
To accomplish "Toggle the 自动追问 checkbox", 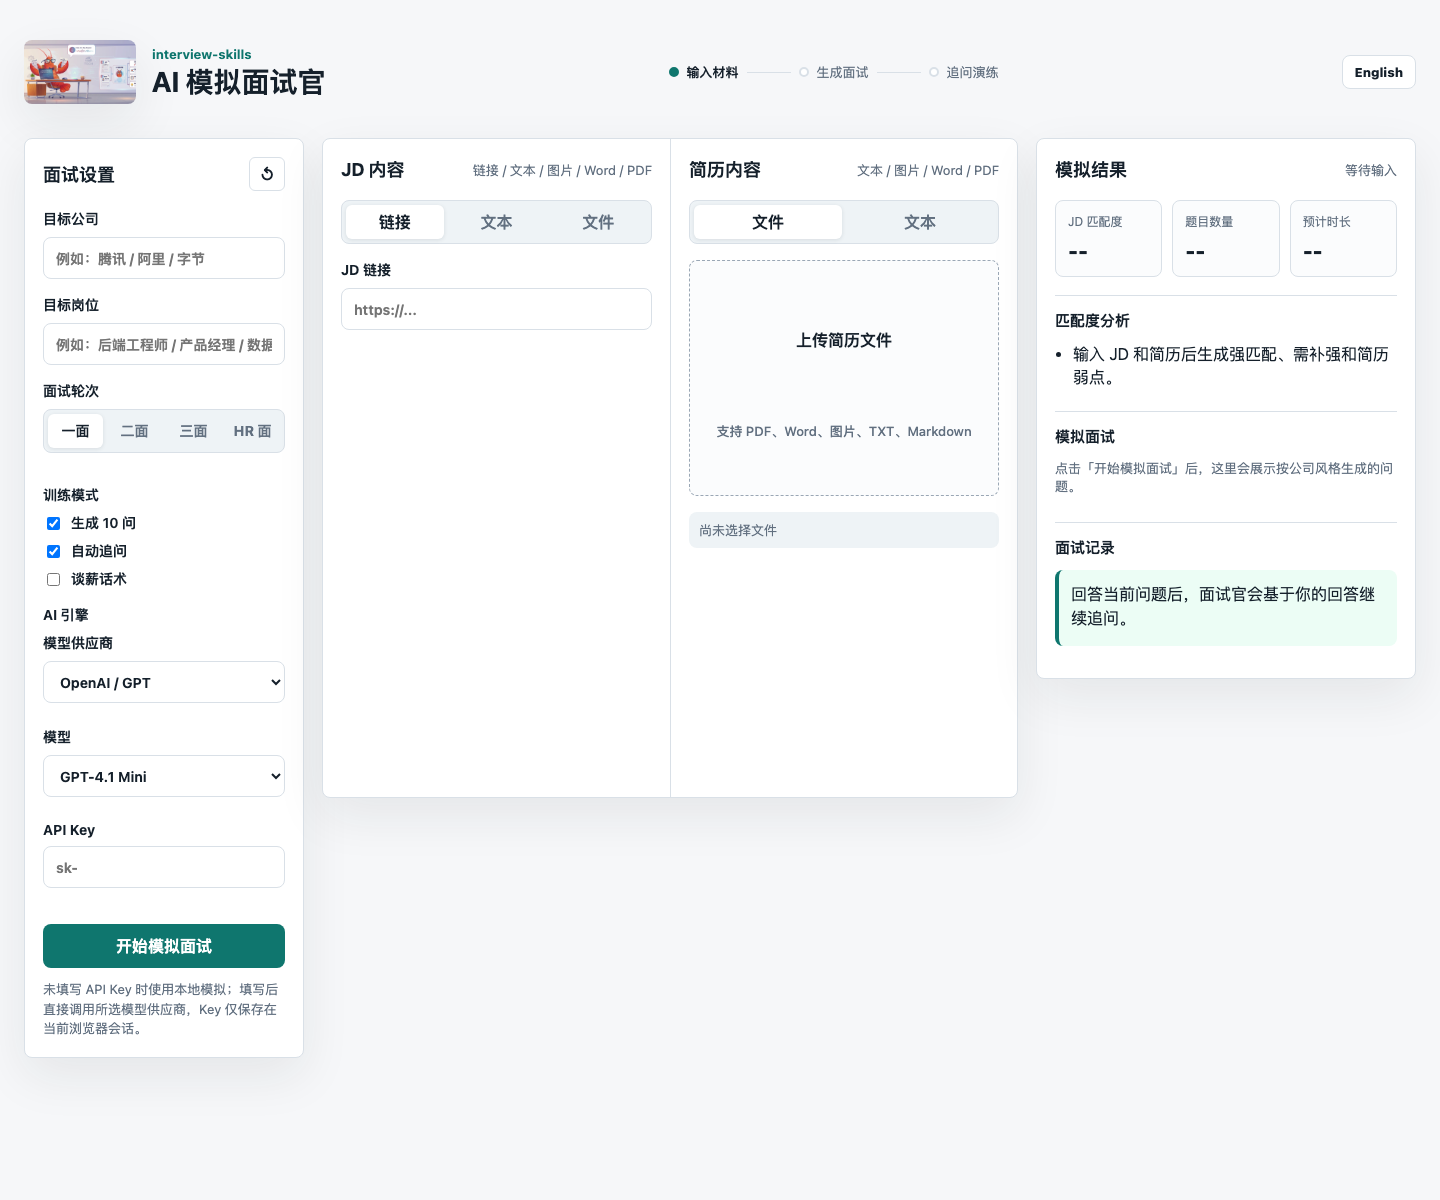I will [54, 551].
